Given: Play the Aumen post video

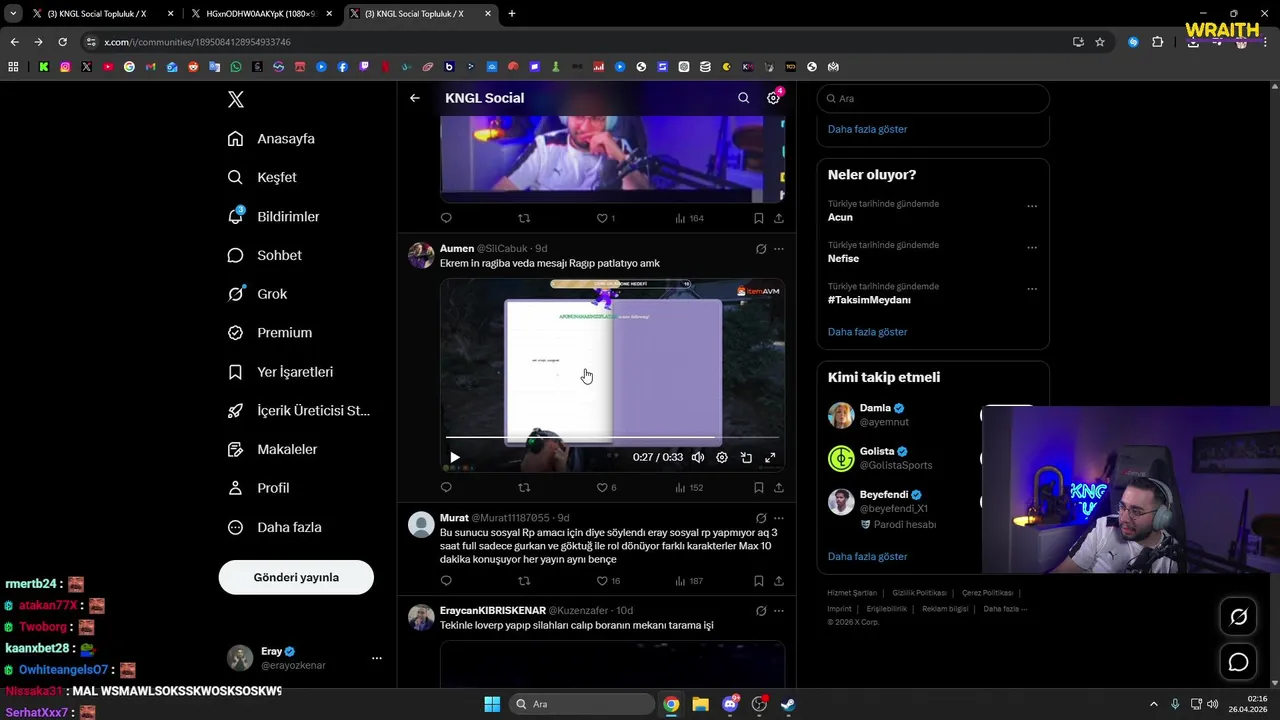Looking at the screenshot, I should pos(455,457).
